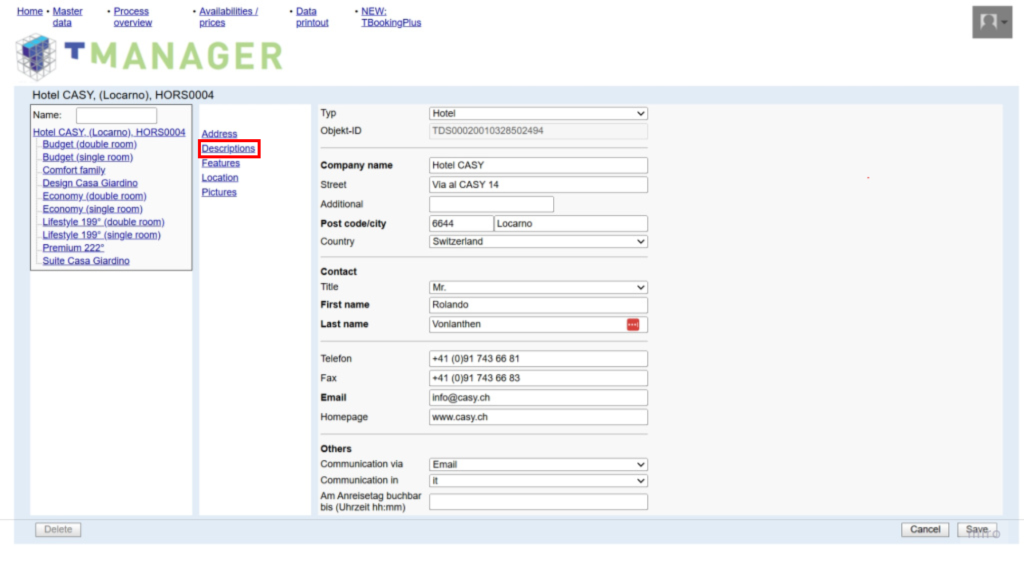
Task: Open Data printout menu item
Action: coord(312,17)
